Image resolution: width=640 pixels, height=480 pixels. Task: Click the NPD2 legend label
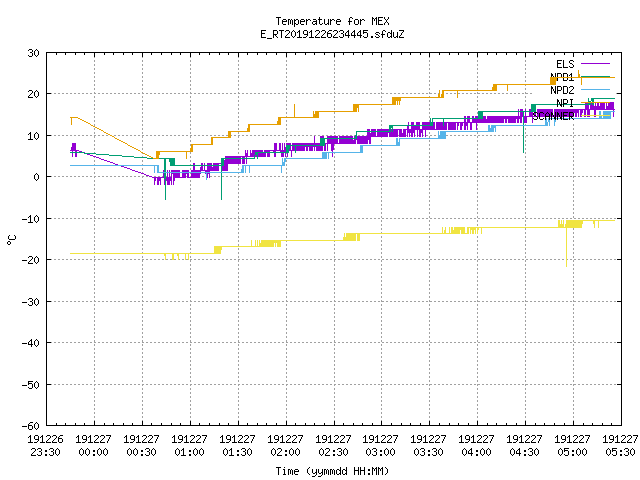coord(562,90)
